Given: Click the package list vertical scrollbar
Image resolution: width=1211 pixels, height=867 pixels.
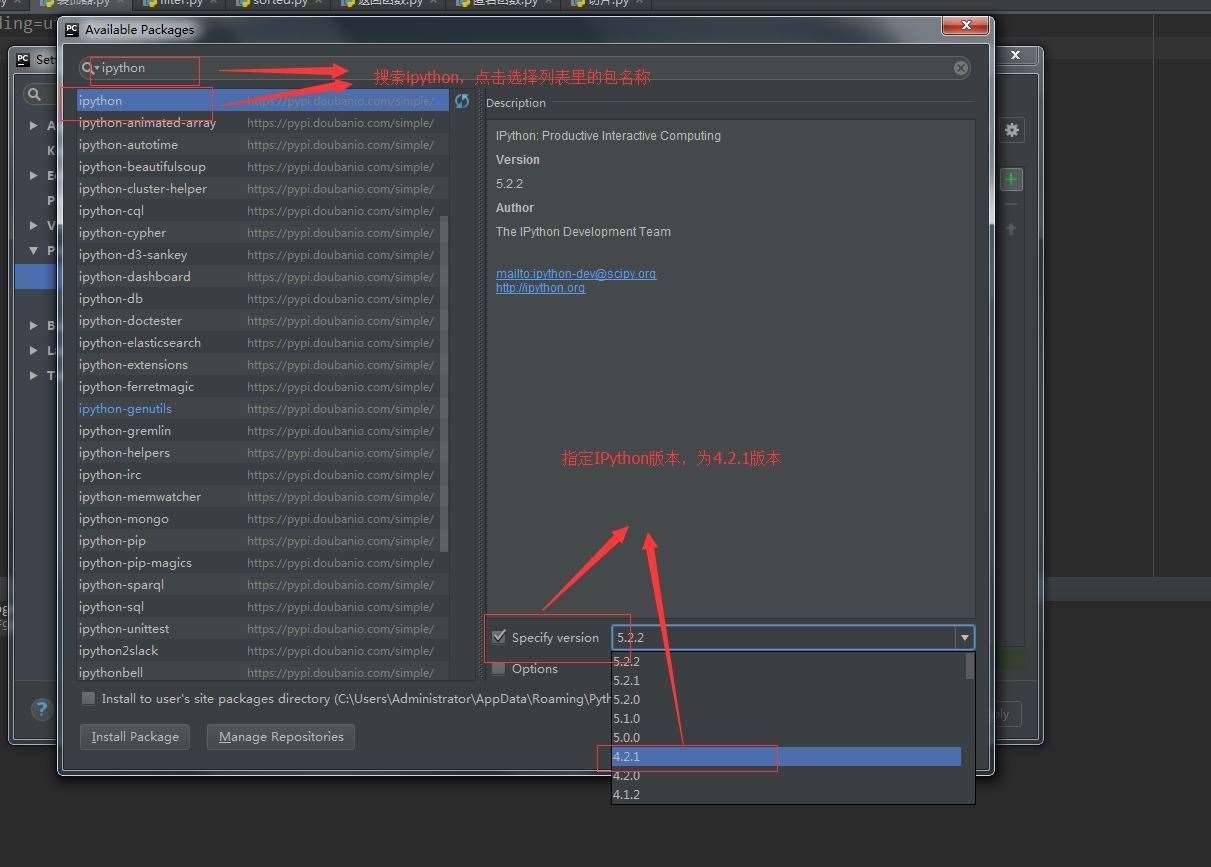Looking at the screenshot, I should tap(444, 385).
